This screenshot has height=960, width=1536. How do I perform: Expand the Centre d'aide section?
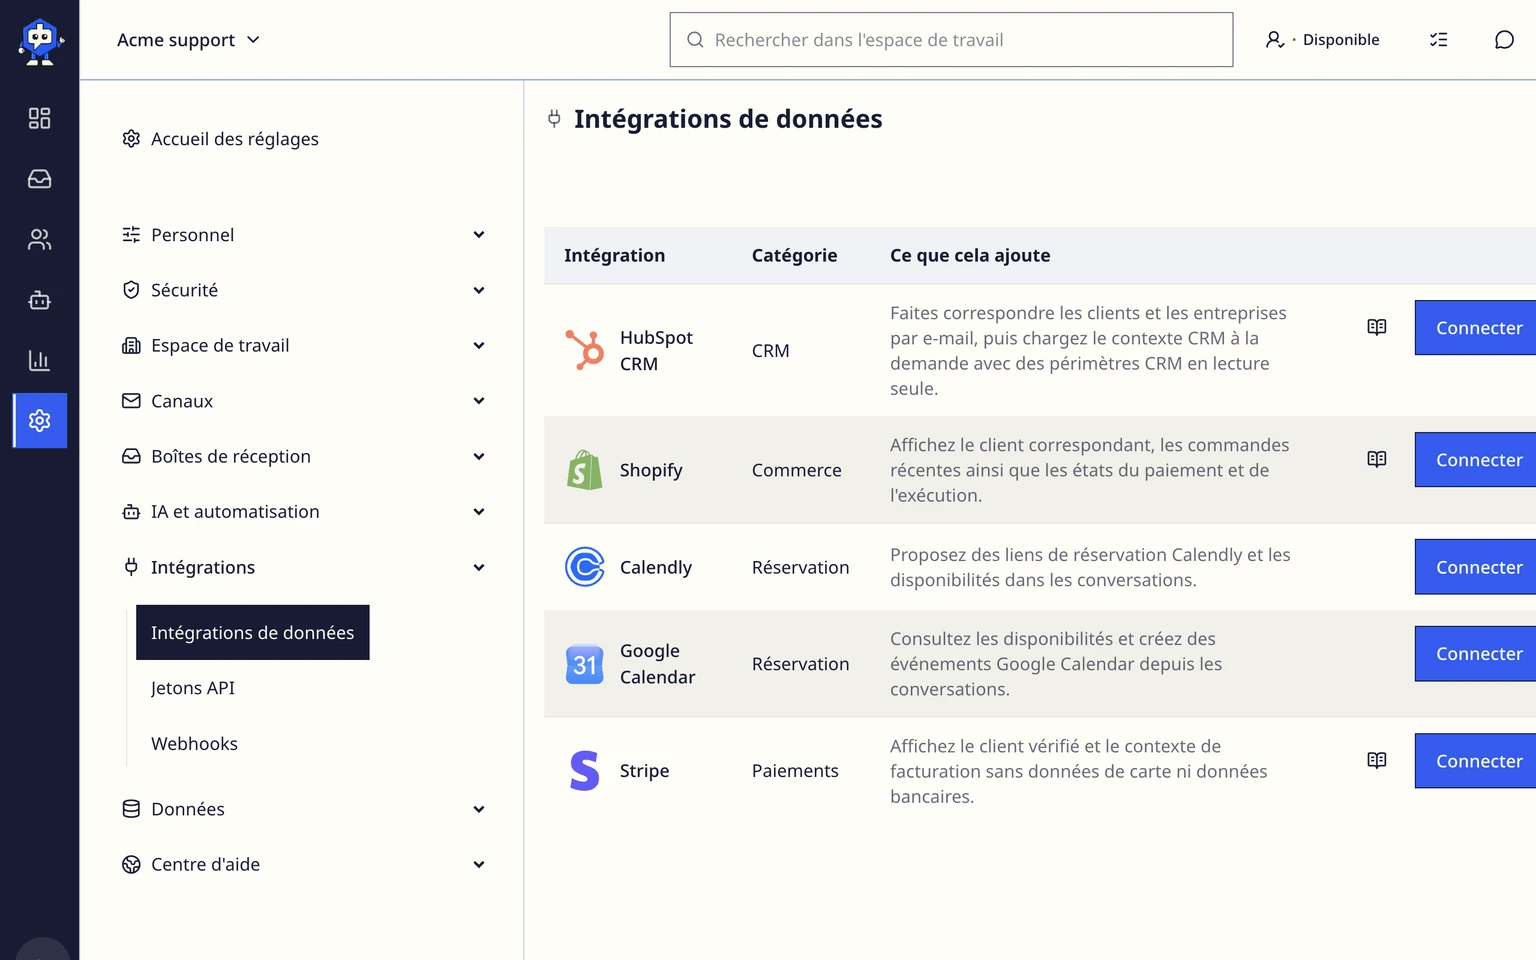click(x=303, y=865)
